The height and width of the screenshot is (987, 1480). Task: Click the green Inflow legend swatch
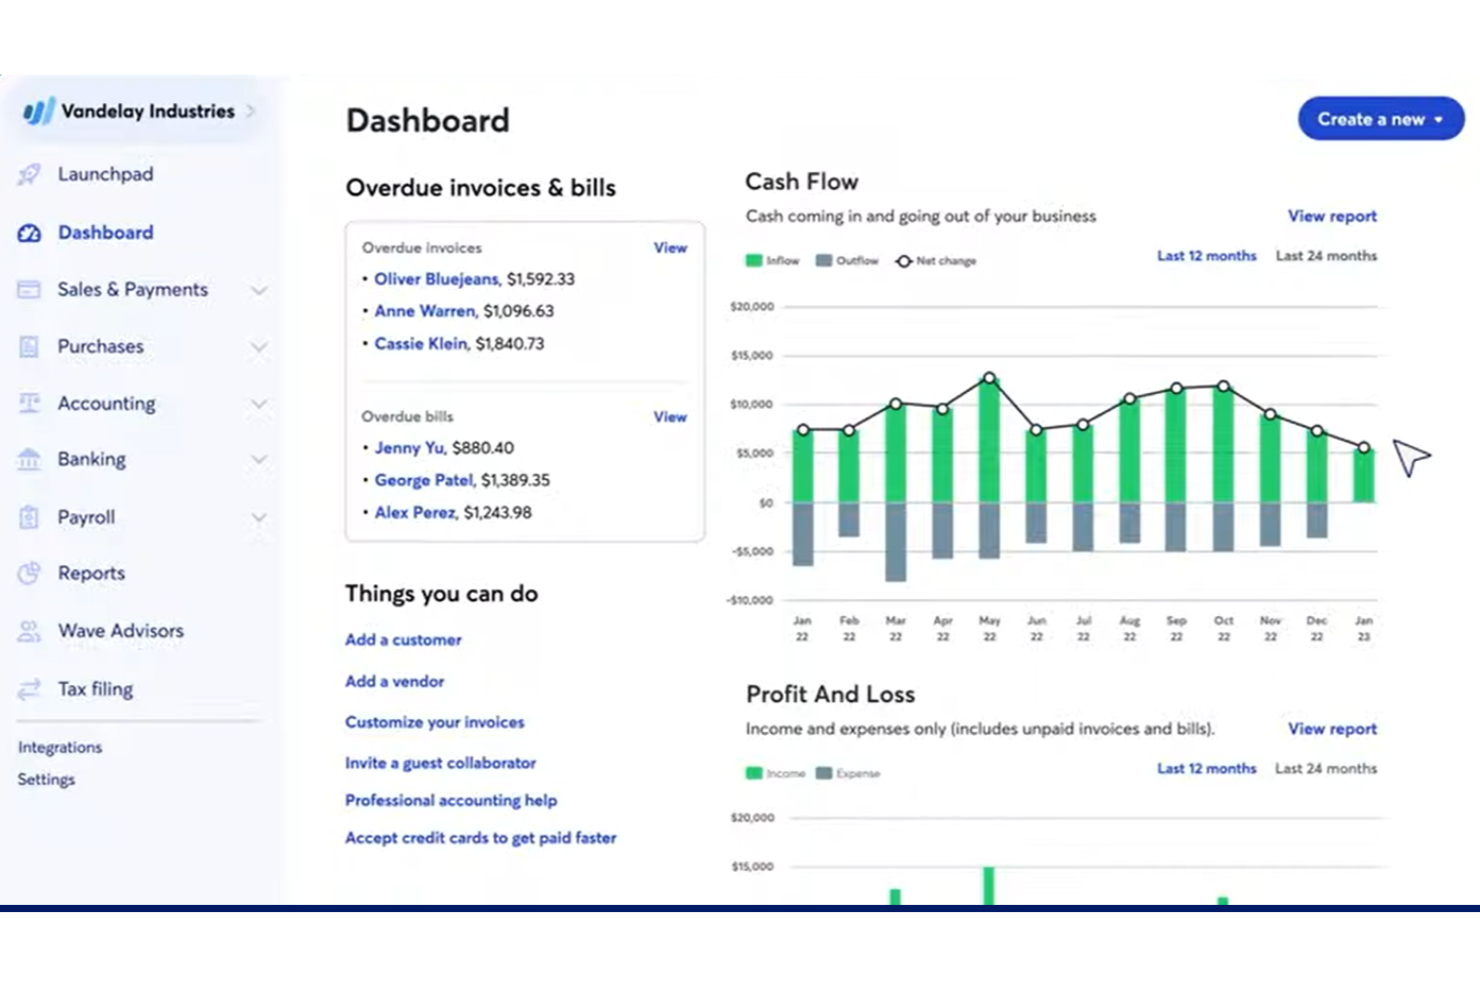[754, 261]
